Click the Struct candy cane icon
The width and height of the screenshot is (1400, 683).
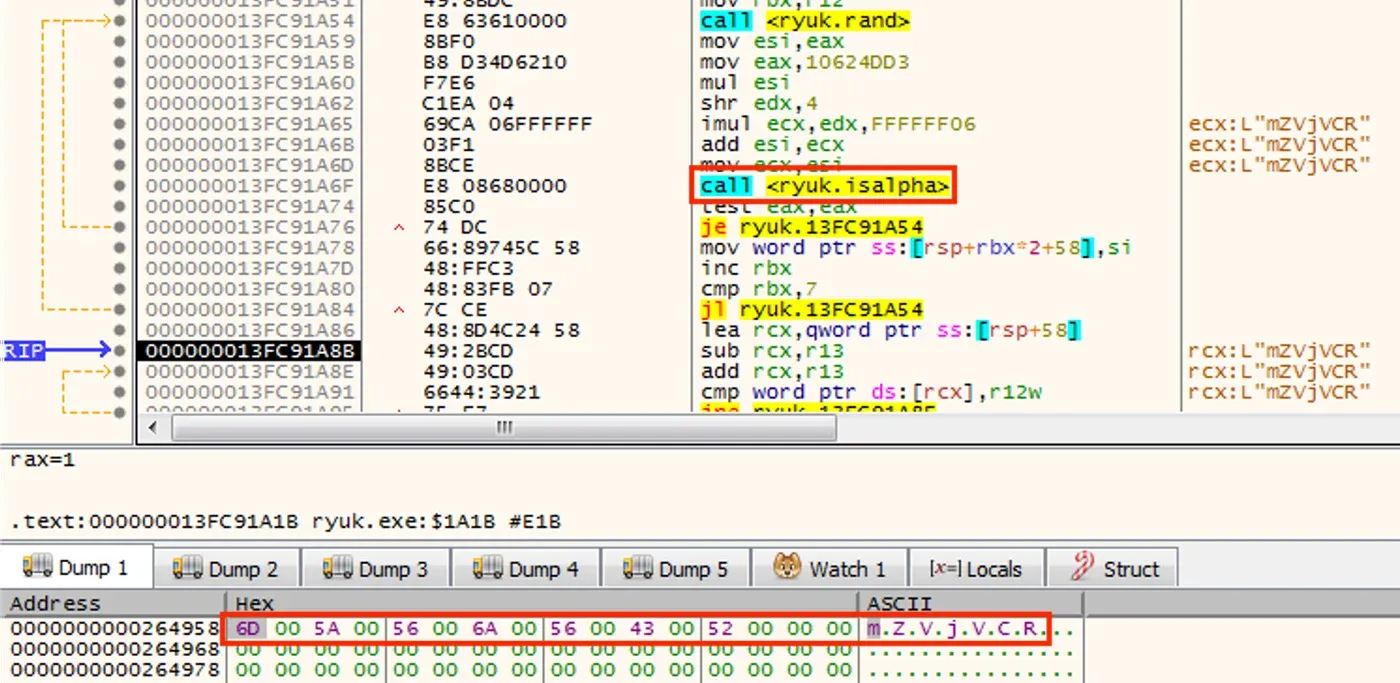[x=1081, y=567]
